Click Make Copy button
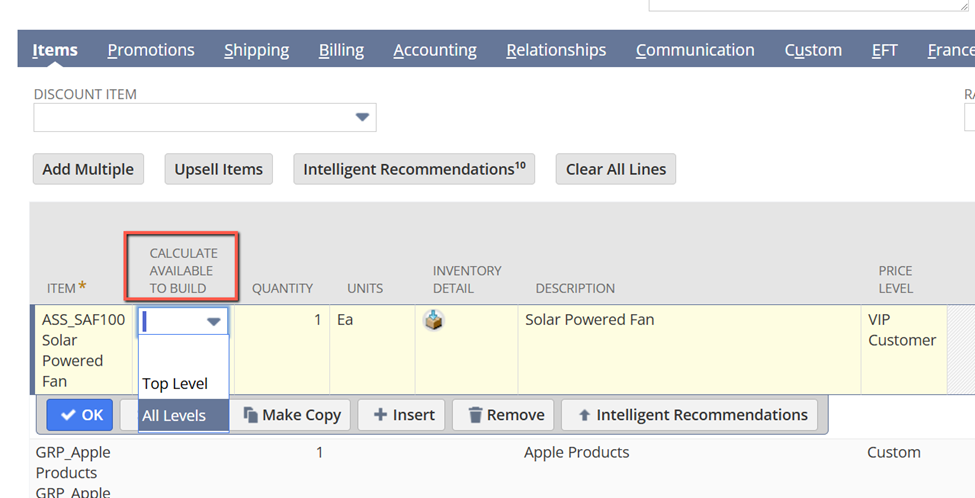 [293, 415]
